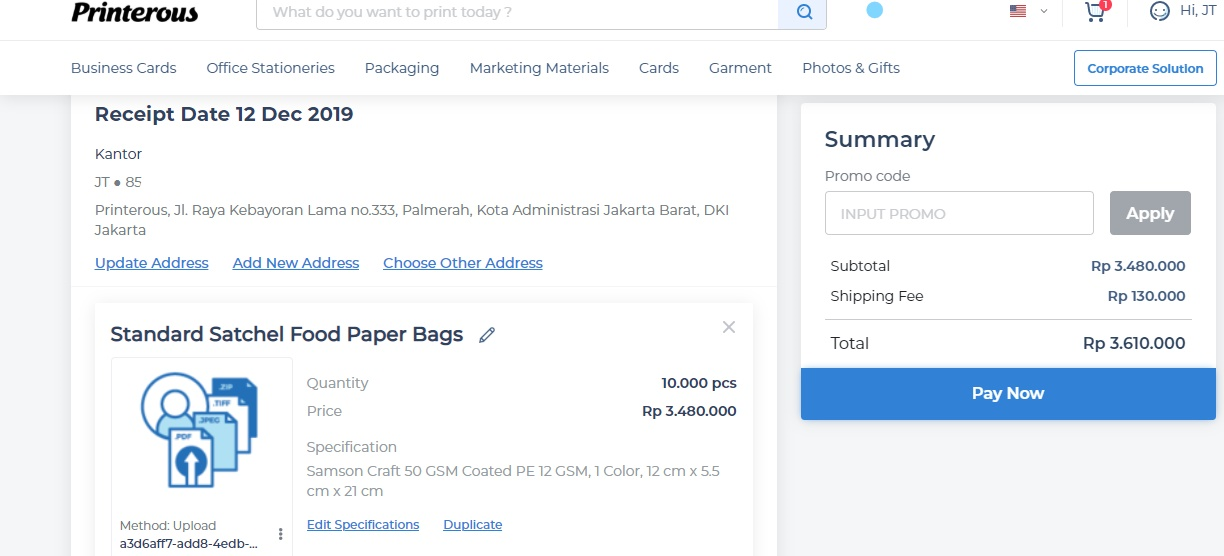Click the promo code input field
The image size is (1224, 556).
tap(958, 213)
